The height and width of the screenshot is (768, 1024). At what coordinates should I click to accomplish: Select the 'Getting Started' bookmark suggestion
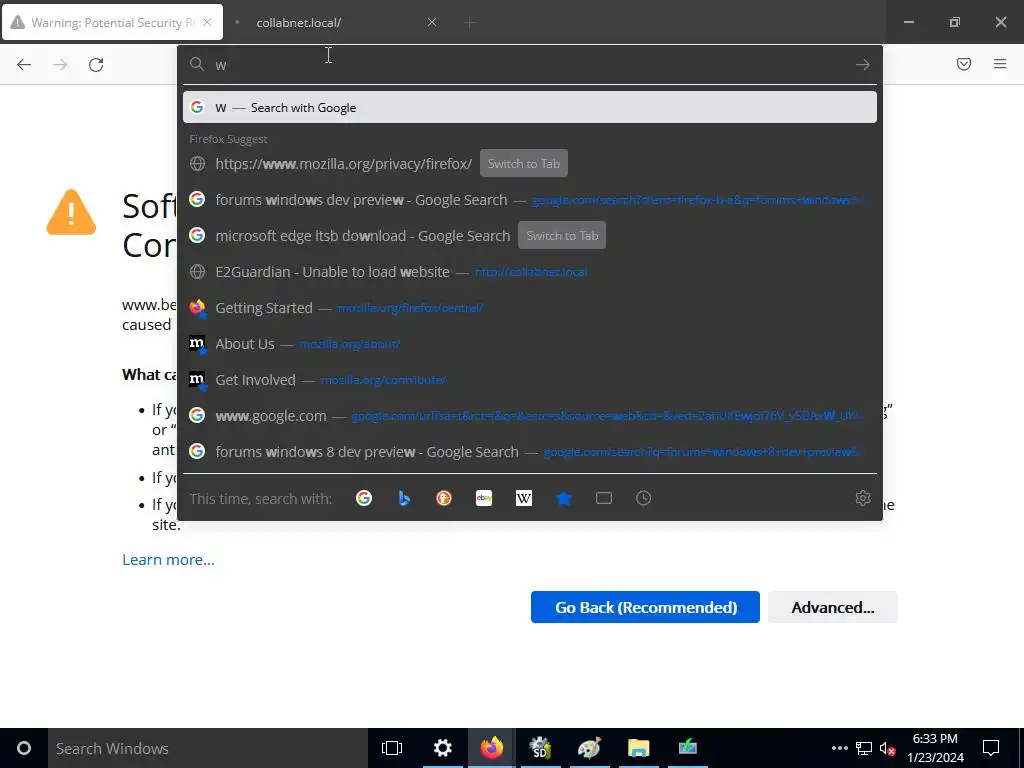click(530, 308)
